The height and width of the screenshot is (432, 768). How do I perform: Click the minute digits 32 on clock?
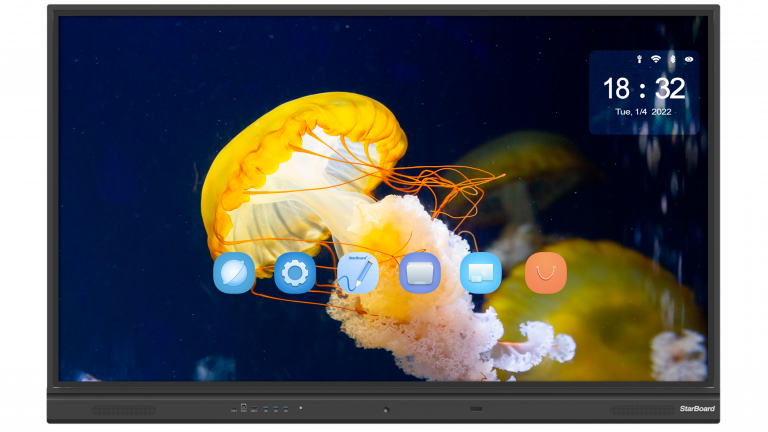tap(670, 89)
